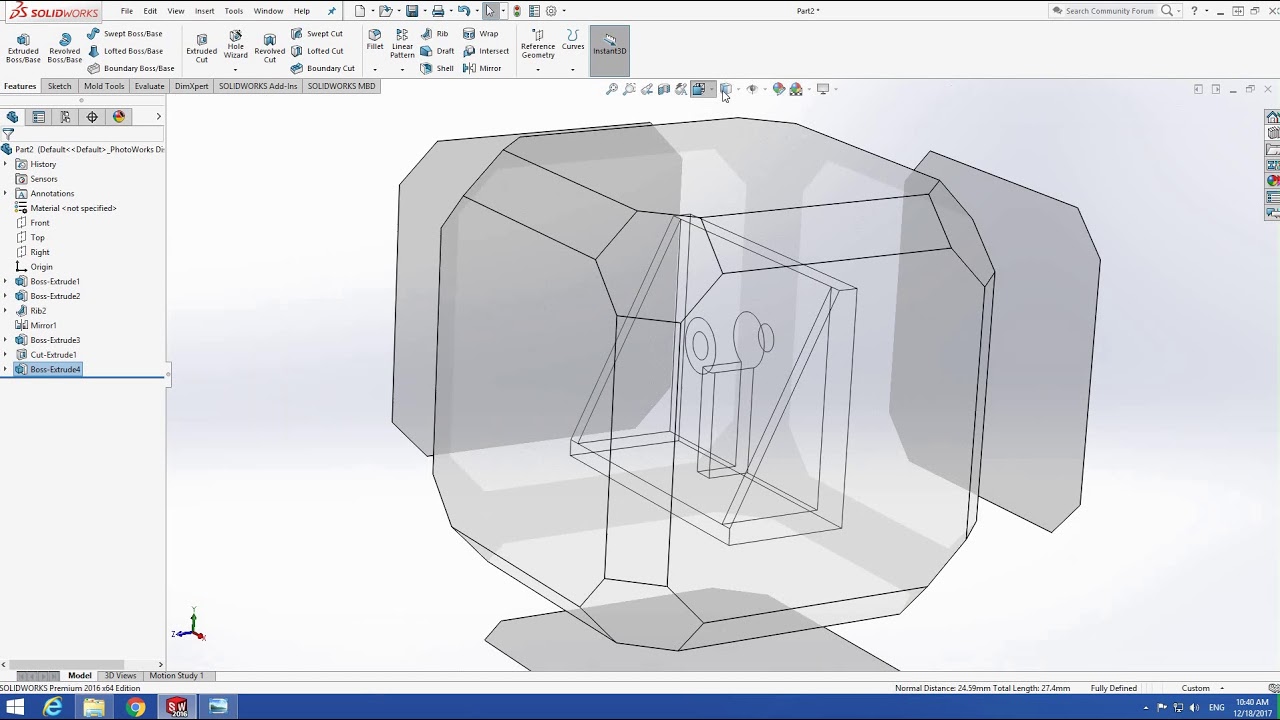This screenshot has width=1280, height=720.
Task: Apply the Draft feature
Action: click(x=438, y=51)
